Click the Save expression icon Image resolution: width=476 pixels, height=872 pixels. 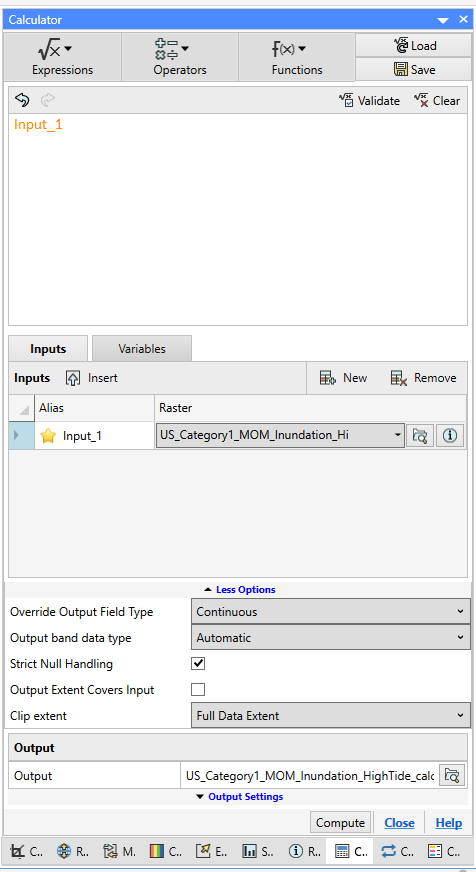tap(401, 70)
